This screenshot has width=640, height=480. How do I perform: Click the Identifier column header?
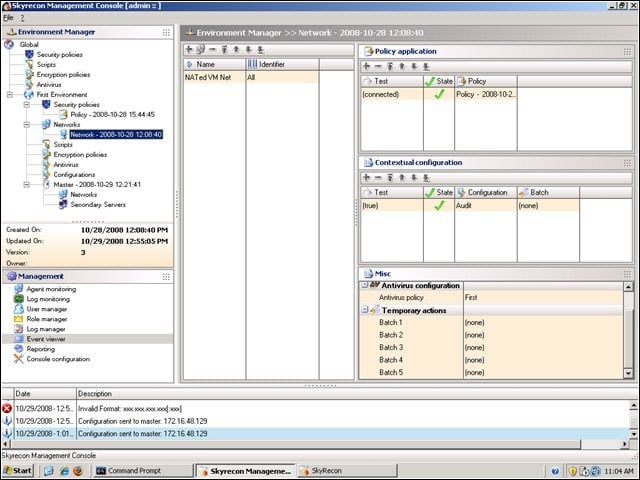[x=282, y=64]
